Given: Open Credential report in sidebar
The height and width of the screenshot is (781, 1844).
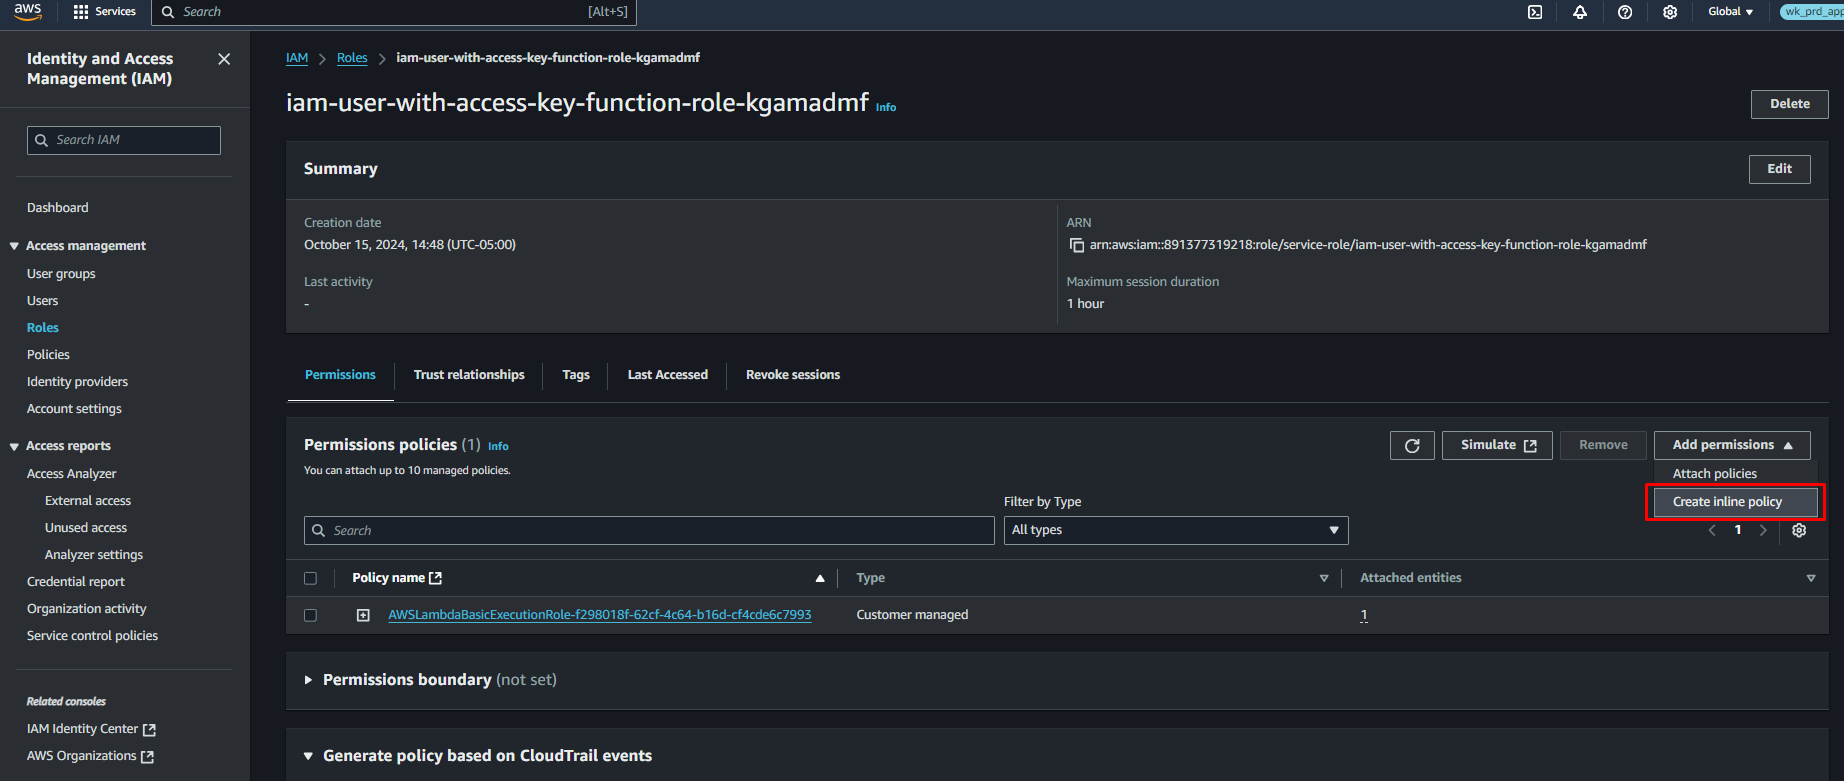Looking at the screenshot, I should pos(76,582).
